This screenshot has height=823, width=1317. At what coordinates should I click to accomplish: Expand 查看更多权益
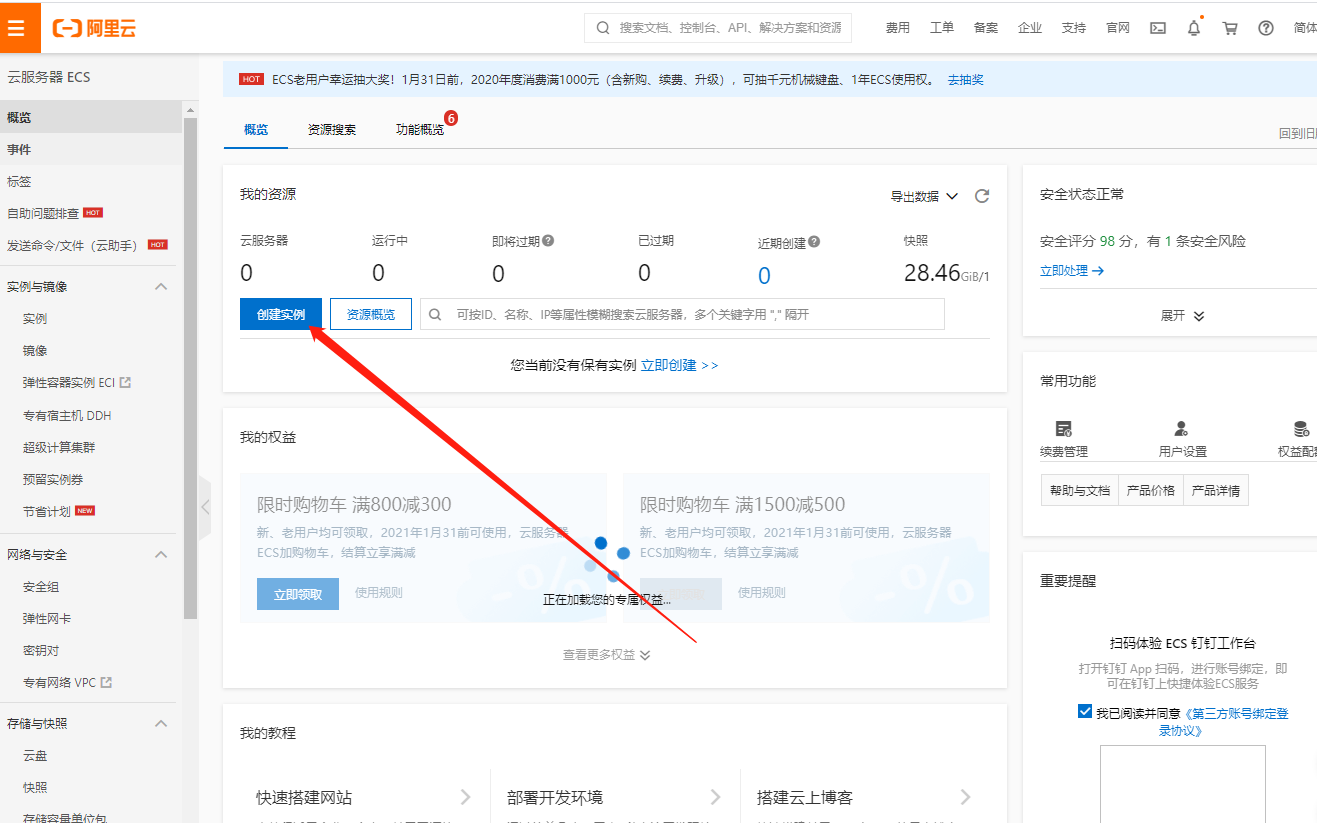coord(606,655)
